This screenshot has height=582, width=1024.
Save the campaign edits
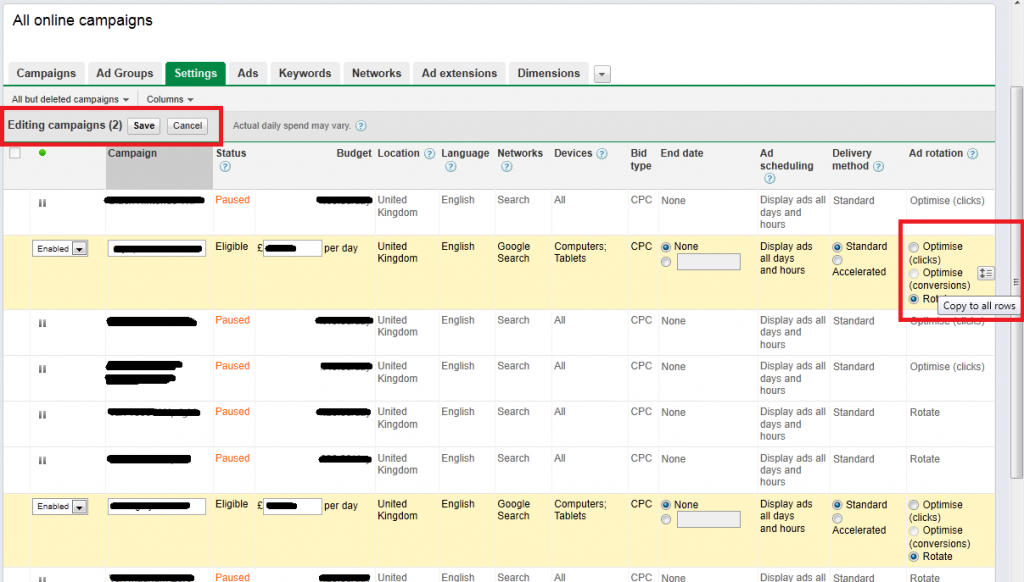click(x=144, y=126)
